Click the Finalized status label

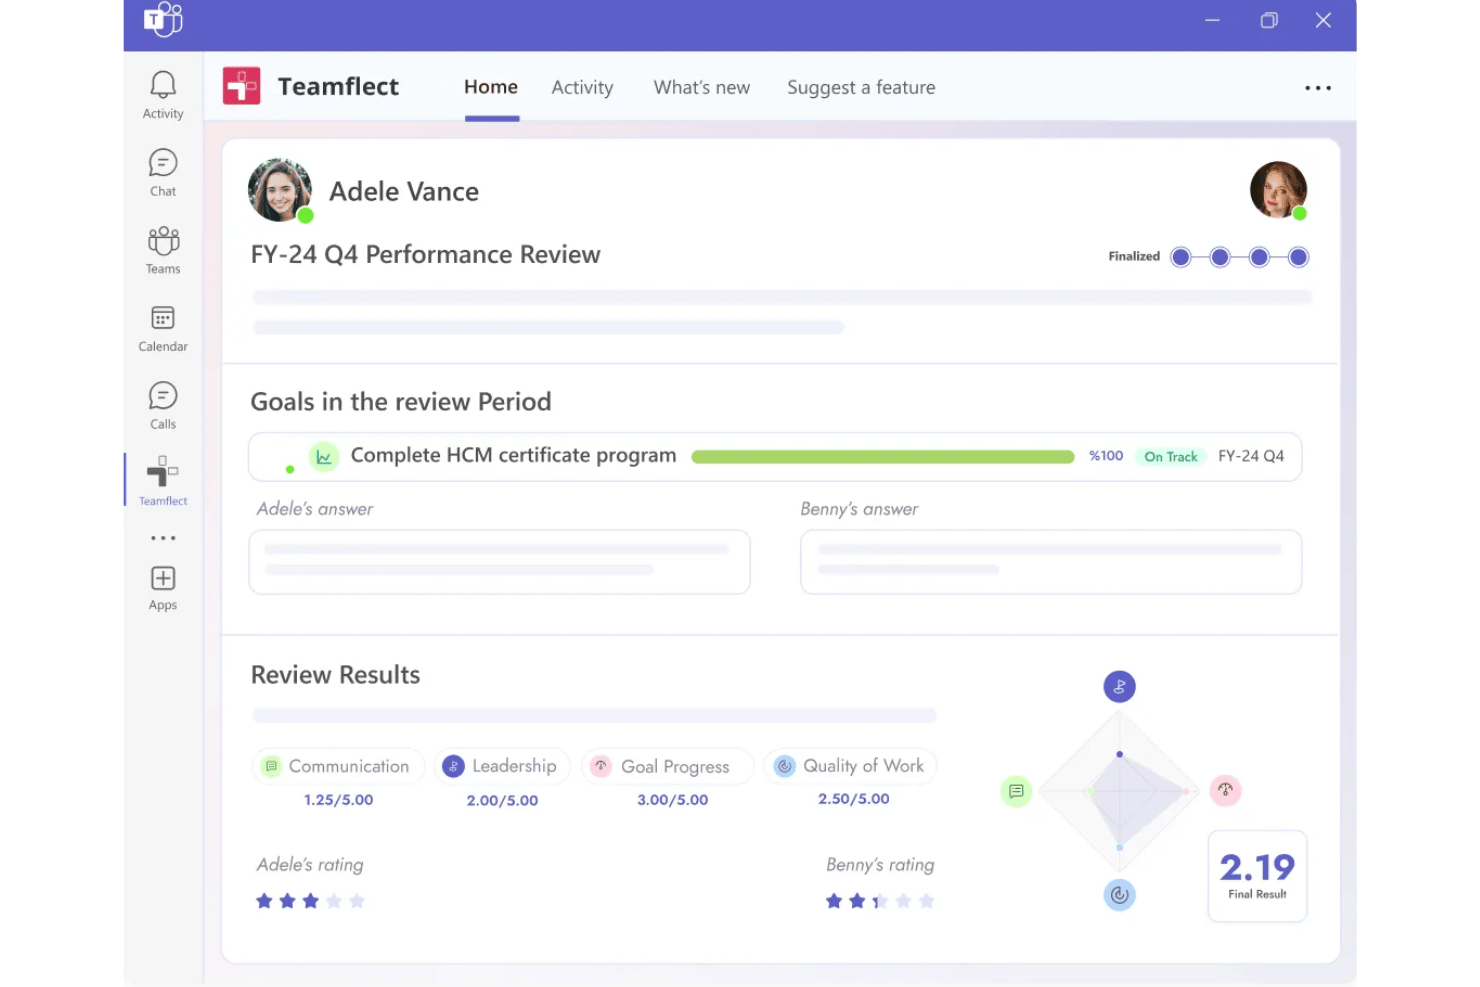[1134, 256]
